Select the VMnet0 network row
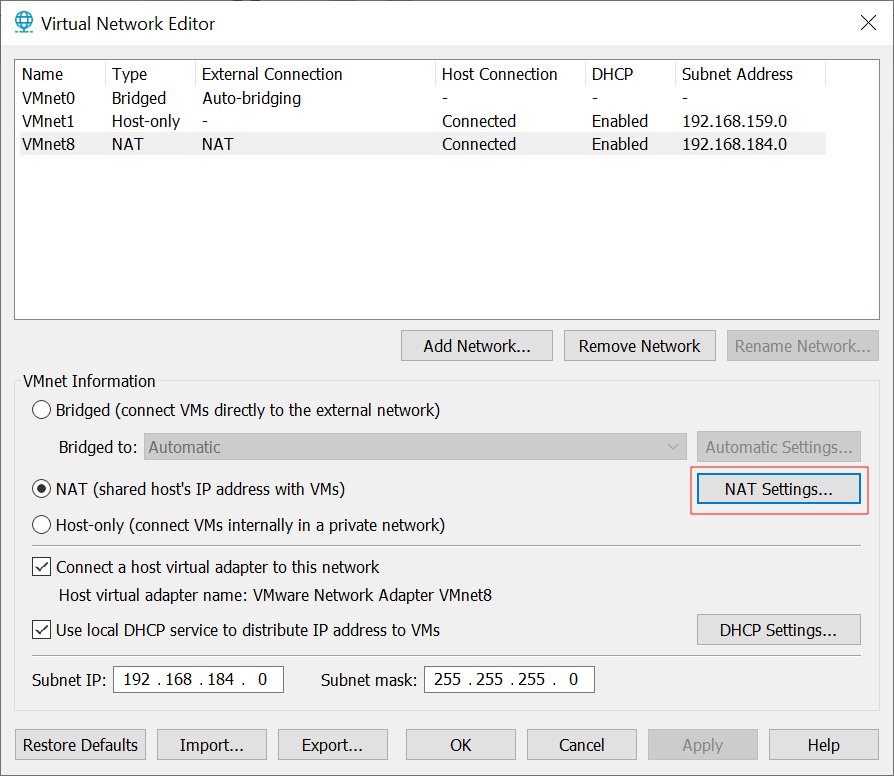 pos(422,98)
